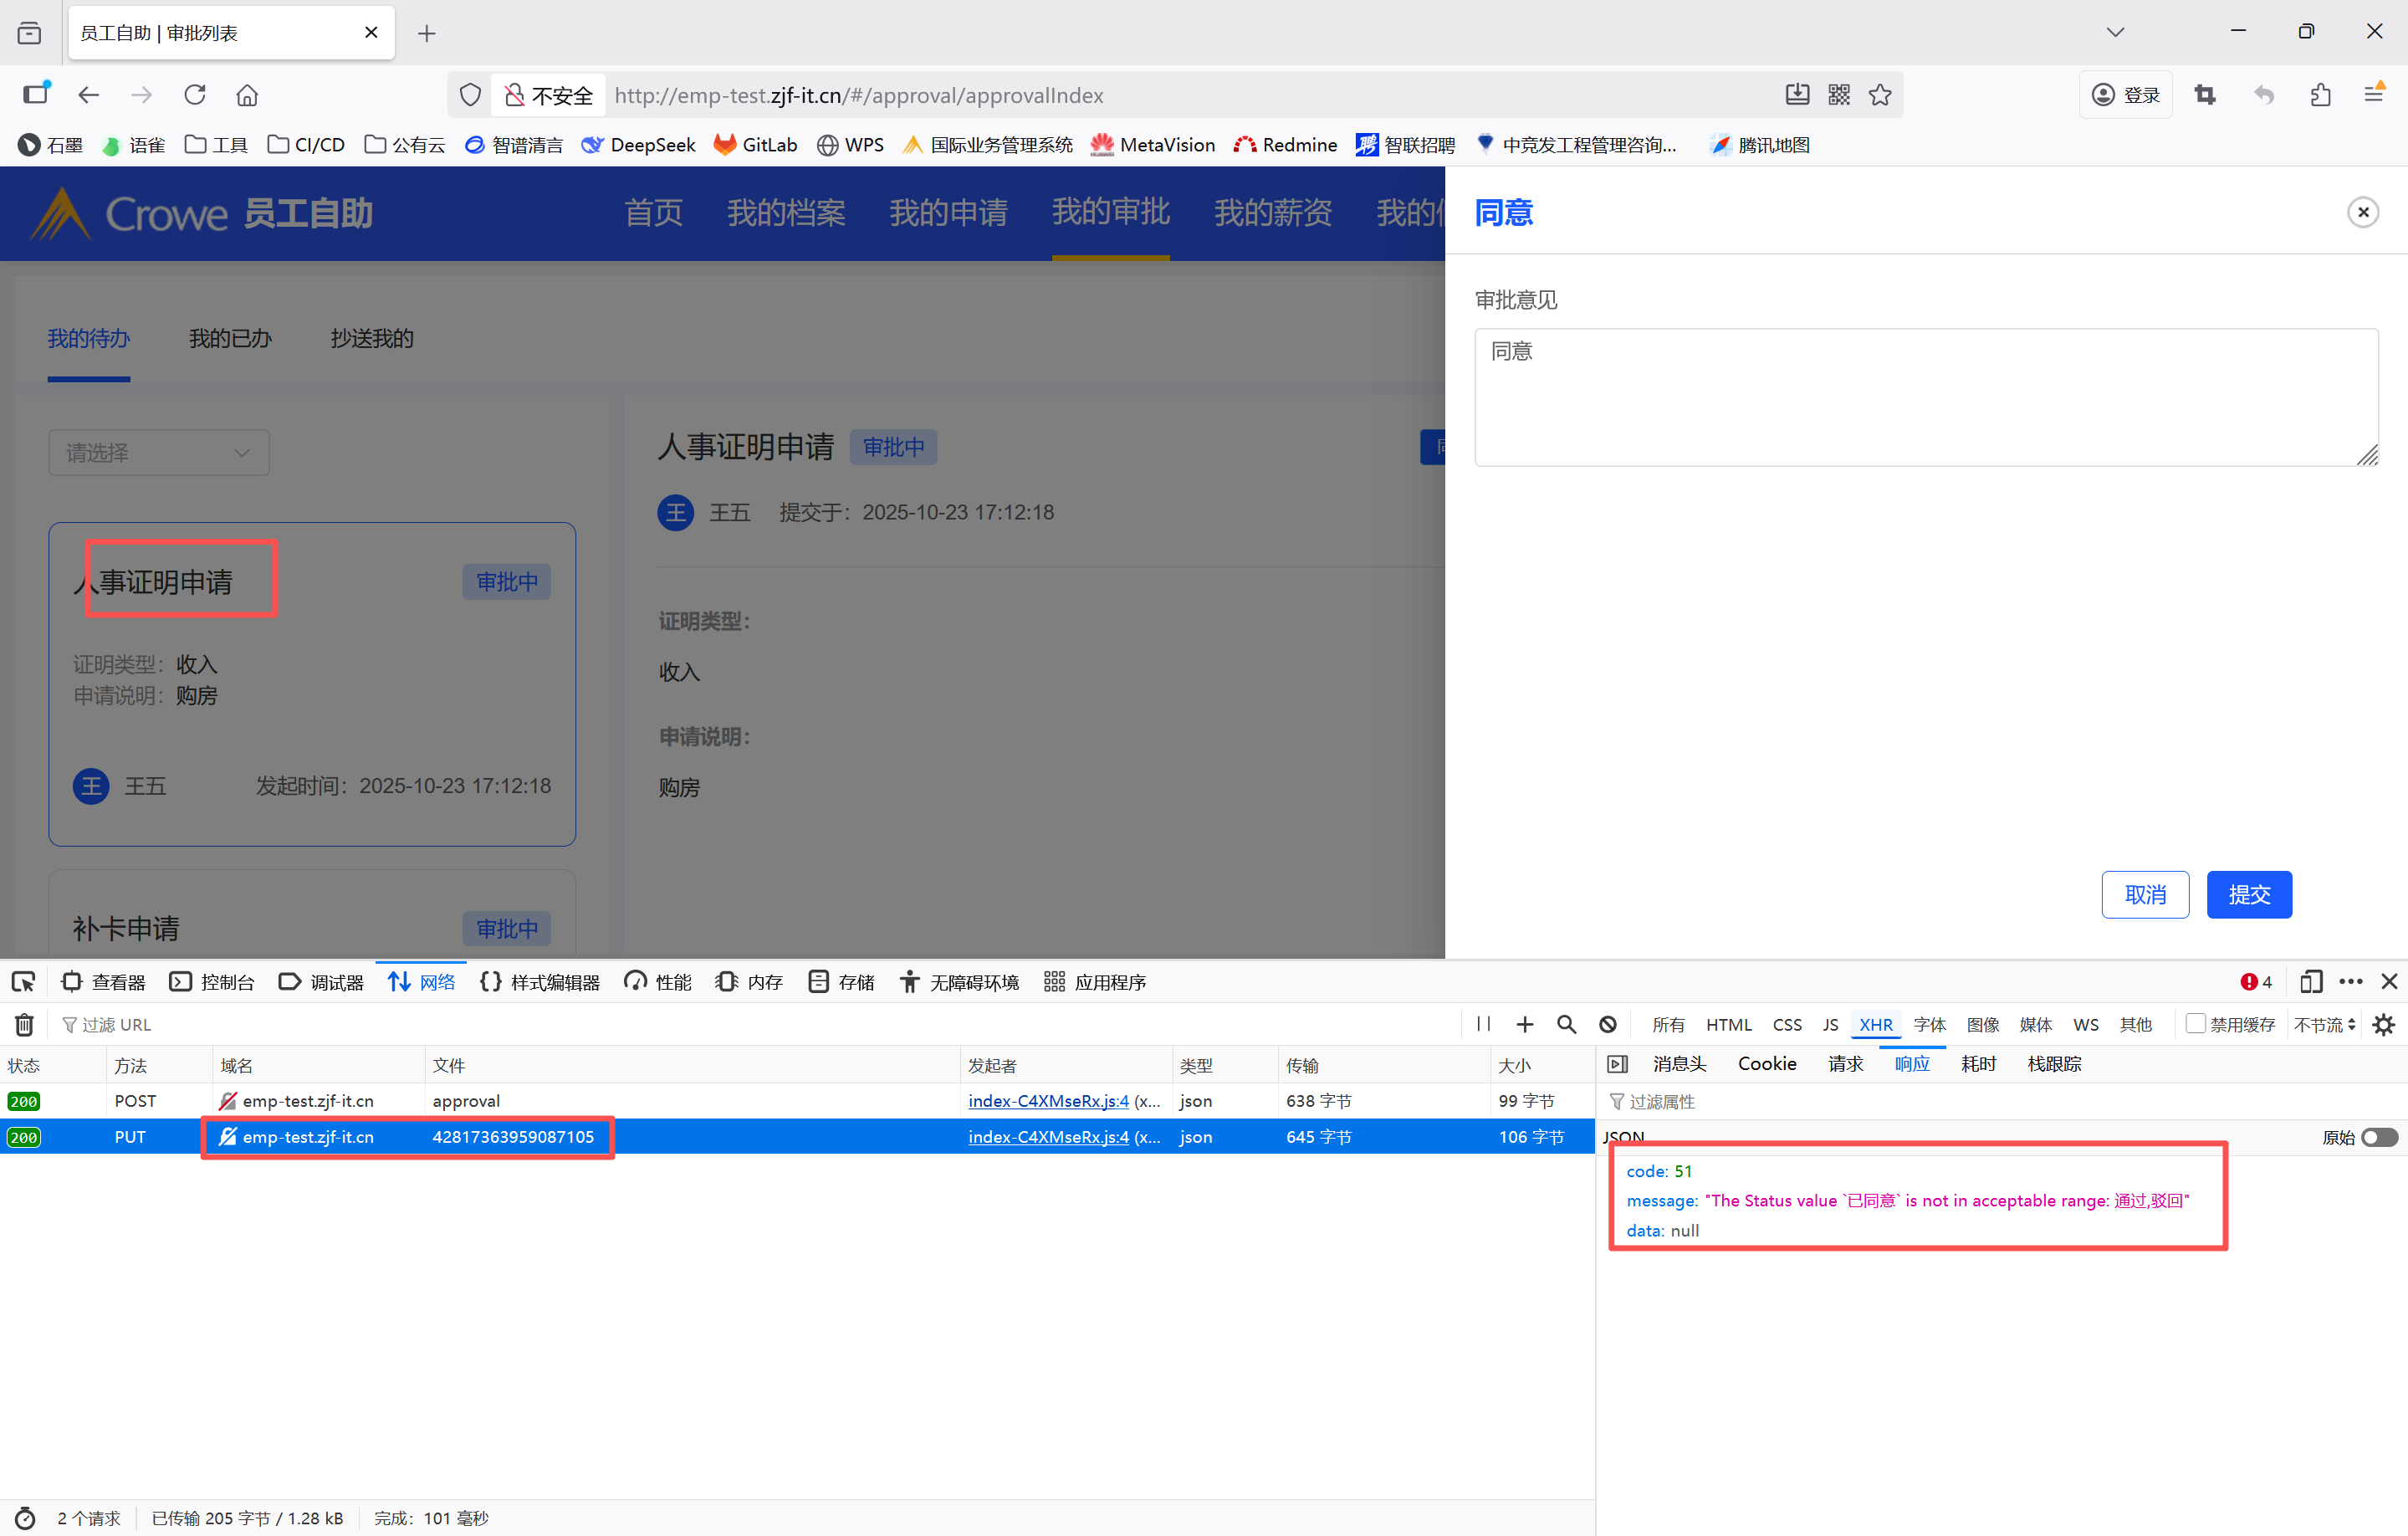Enable the 禁用缓存 checkbox
The width and height of the screenshot is (2408, 1536).
tap(2196, 1024)
